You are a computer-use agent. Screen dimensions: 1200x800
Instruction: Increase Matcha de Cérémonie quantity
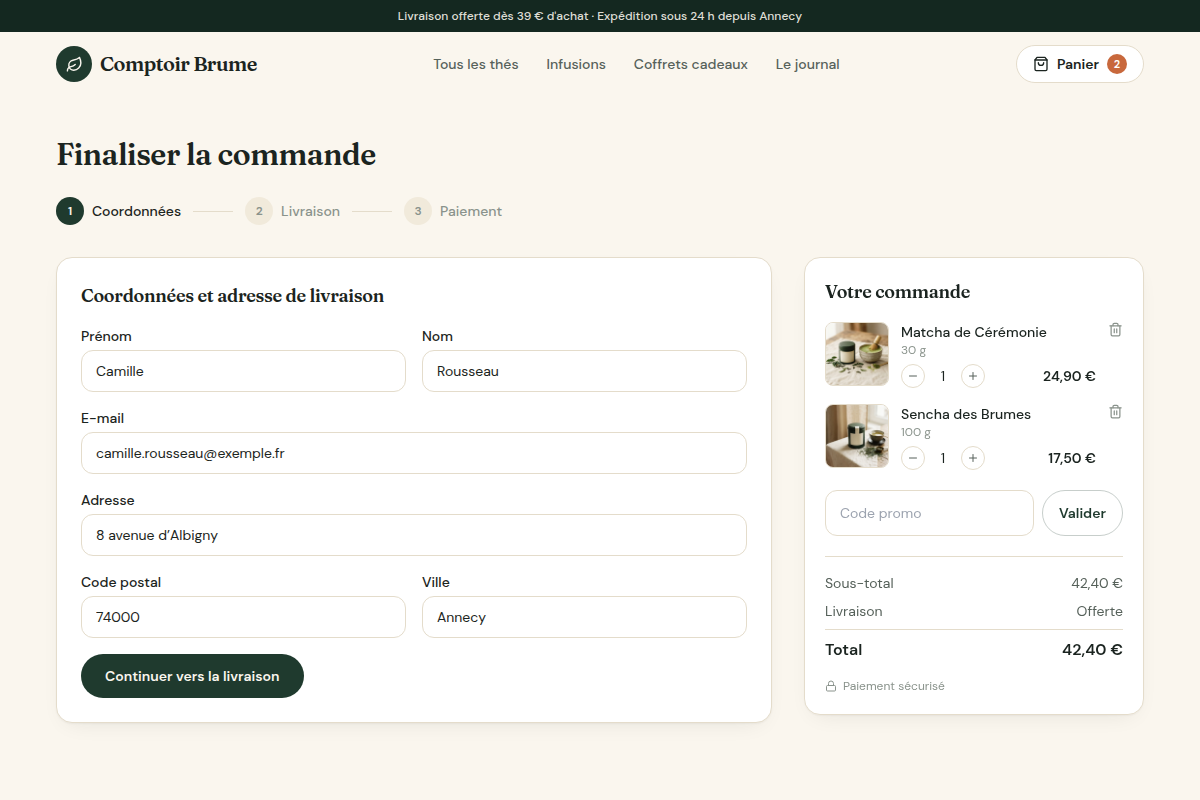(973, 376)
